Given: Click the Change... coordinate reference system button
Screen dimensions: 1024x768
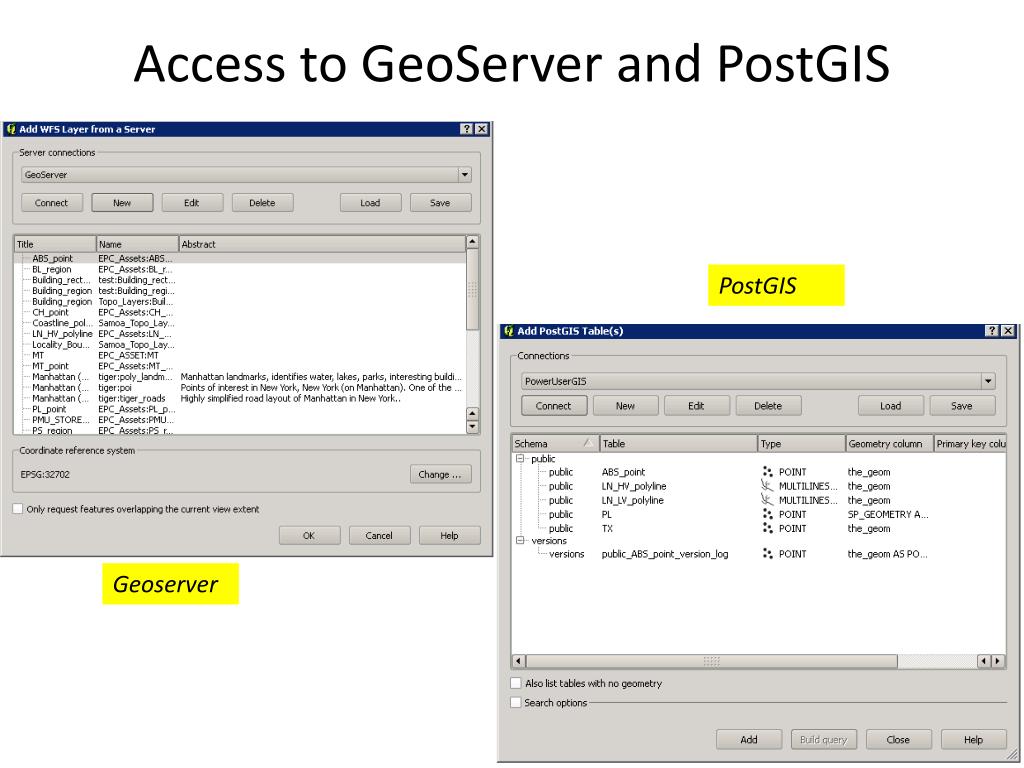Looking at the screenshot, I should pos(441,475).
